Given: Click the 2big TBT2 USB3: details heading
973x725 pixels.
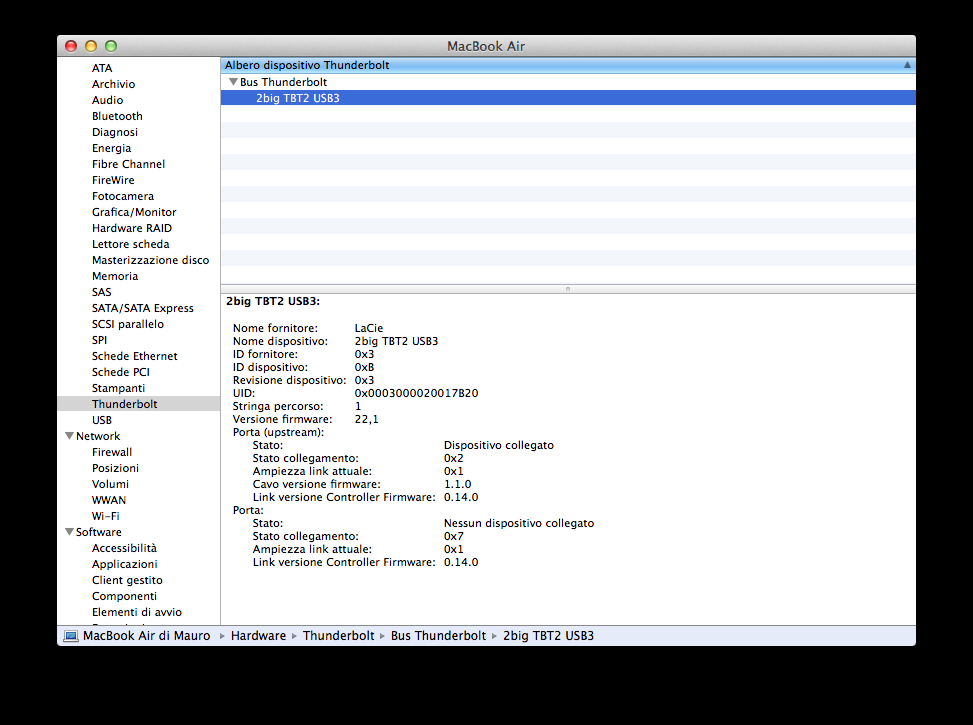Looking at the screenshot, I should pos(273,302).
